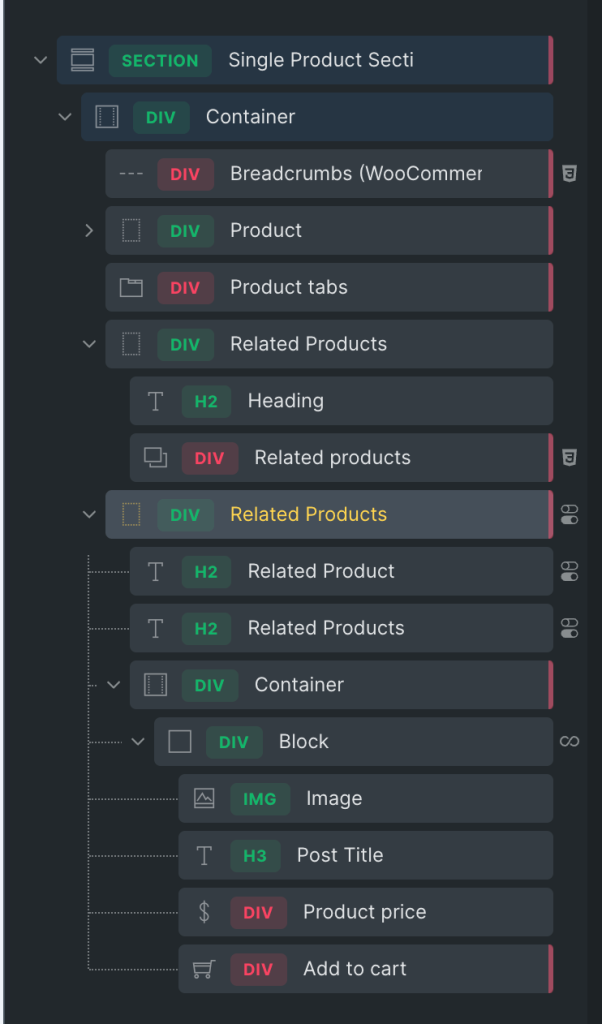602x1024 pixels.
Task: Click the CSS3 icon beside Related products element
Action: click(x=569, y=458)
